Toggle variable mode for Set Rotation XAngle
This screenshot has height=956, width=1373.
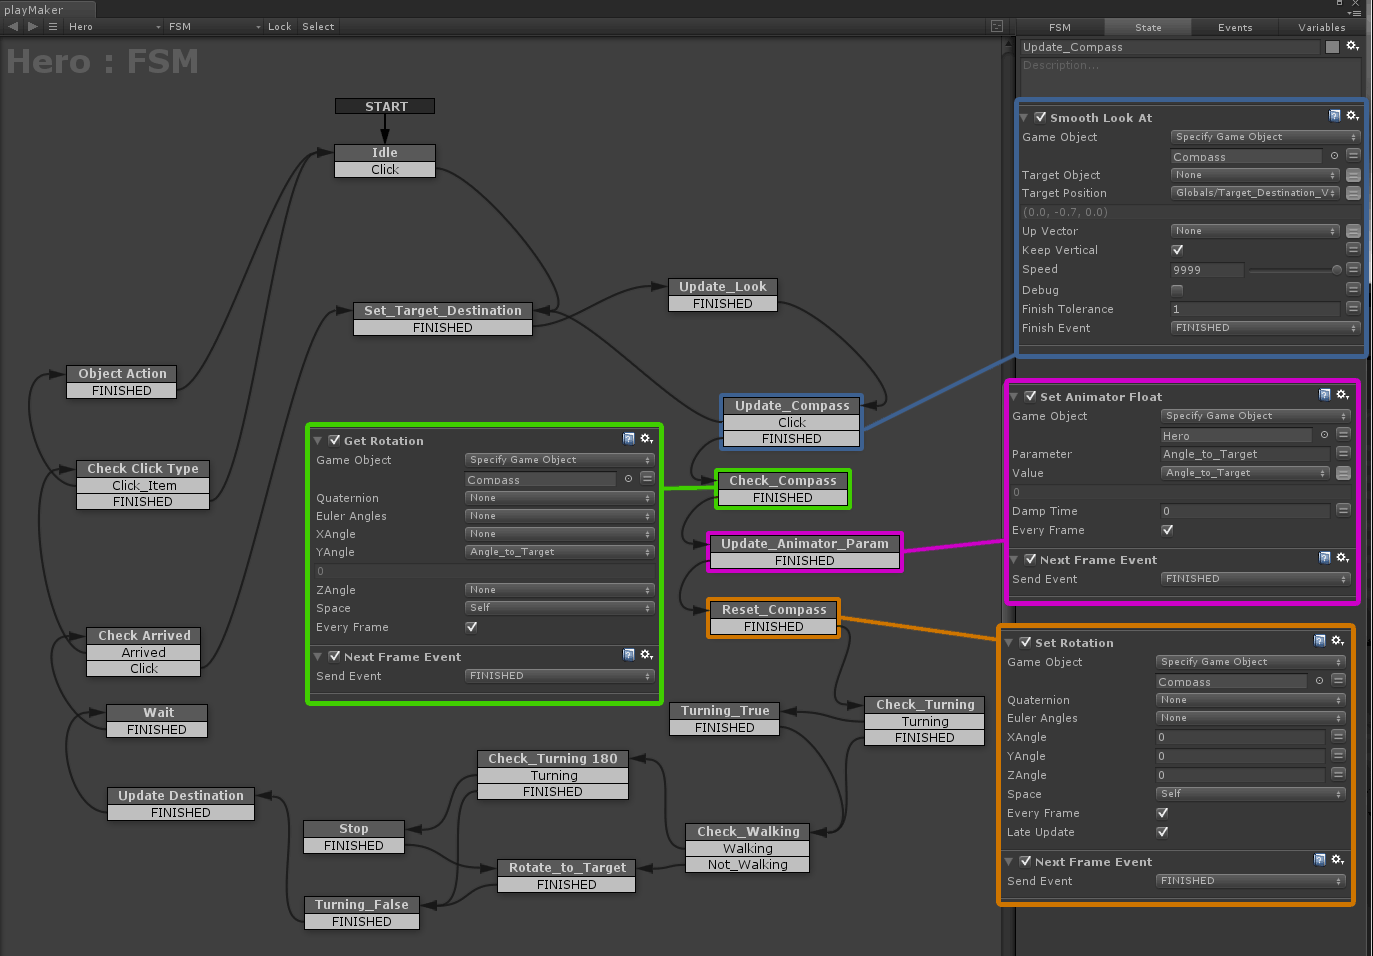(1338, 736)
